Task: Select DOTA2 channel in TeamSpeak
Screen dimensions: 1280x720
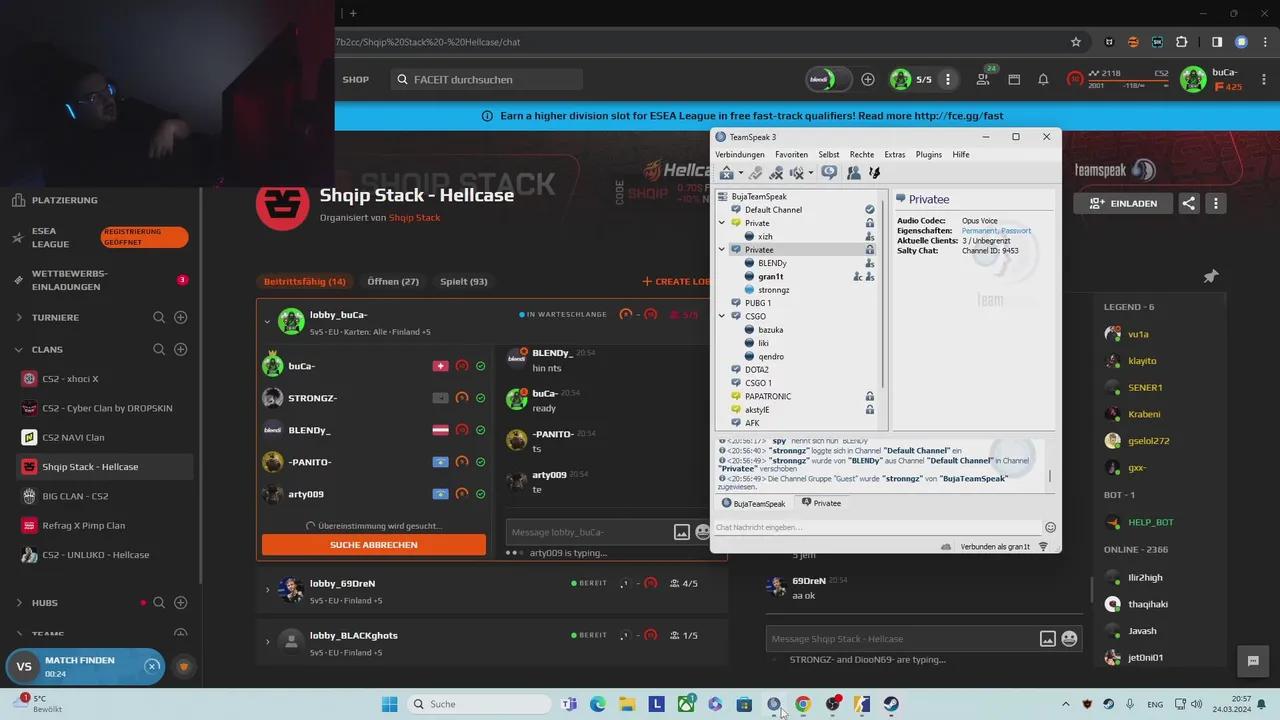Action: (x=757, y=370)
